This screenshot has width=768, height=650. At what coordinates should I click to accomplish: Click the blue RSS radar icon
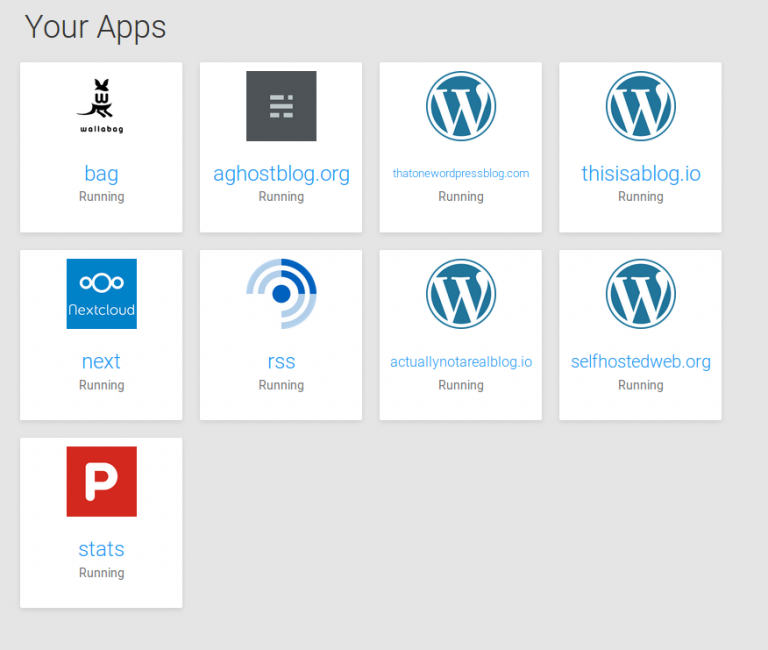tap(281, 294)
